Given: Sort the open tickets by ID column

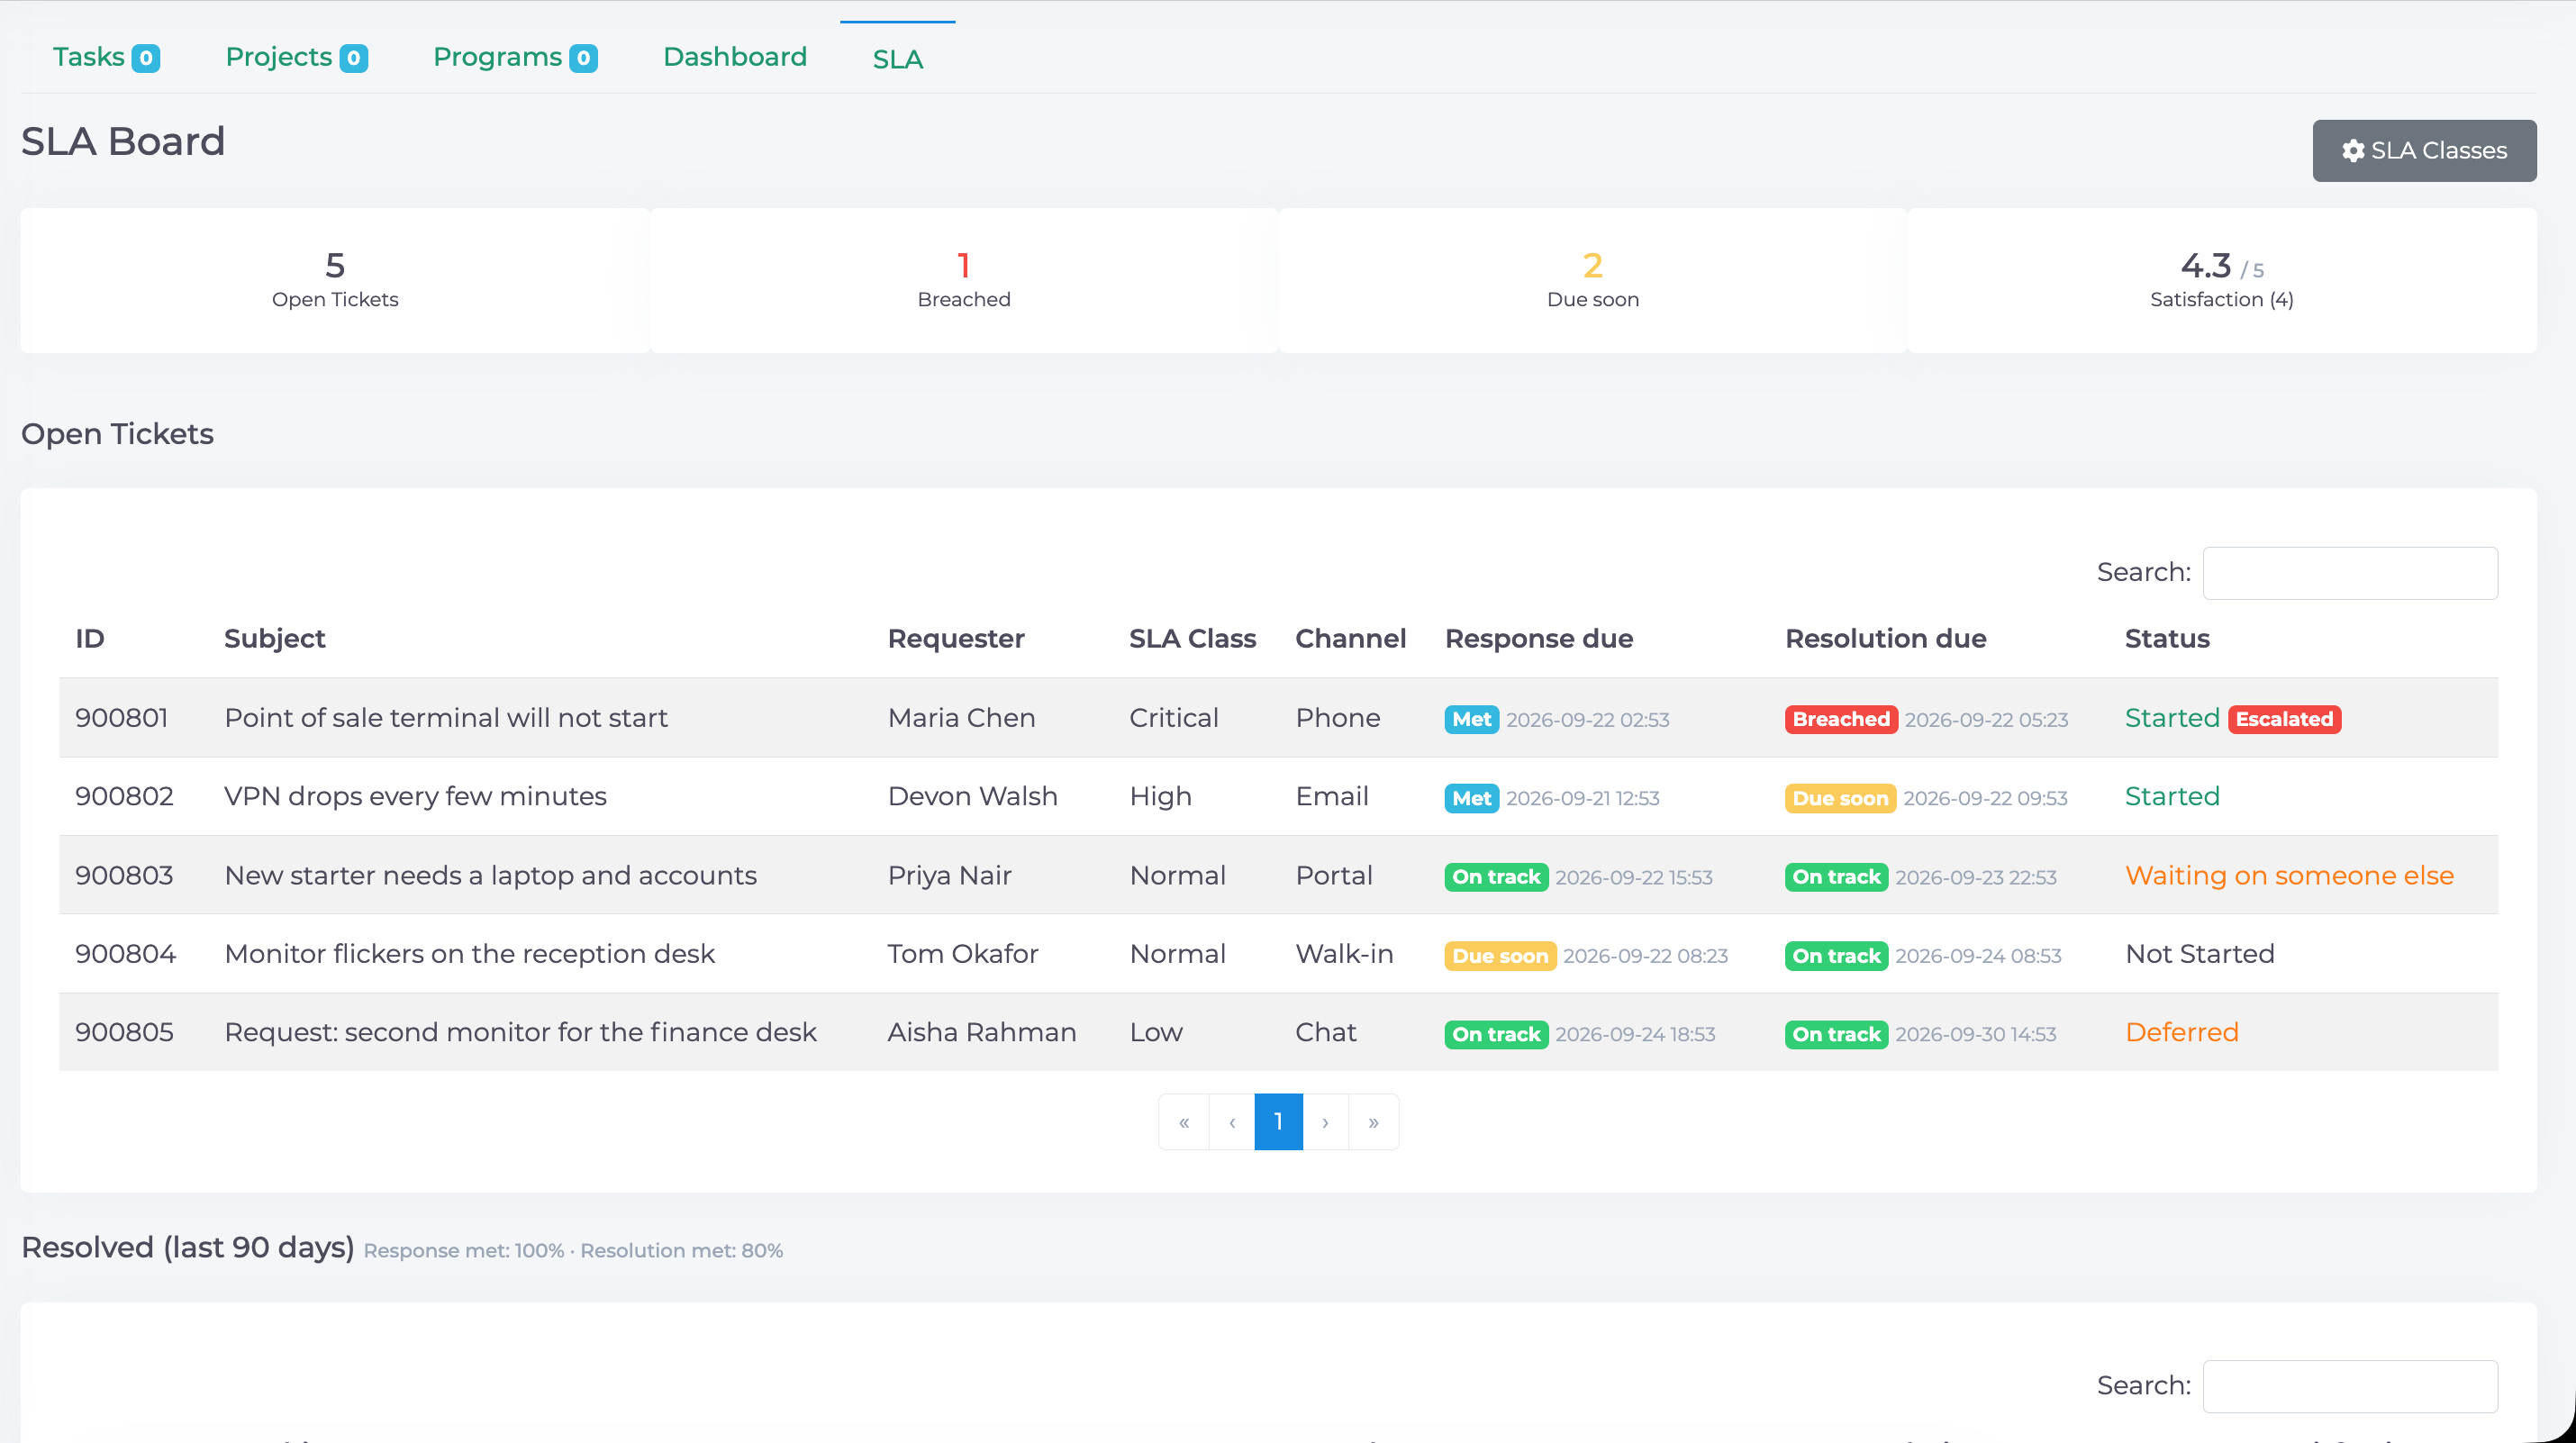Looking at the screenshot, I should pyautogui.click(x=90, y=639).
